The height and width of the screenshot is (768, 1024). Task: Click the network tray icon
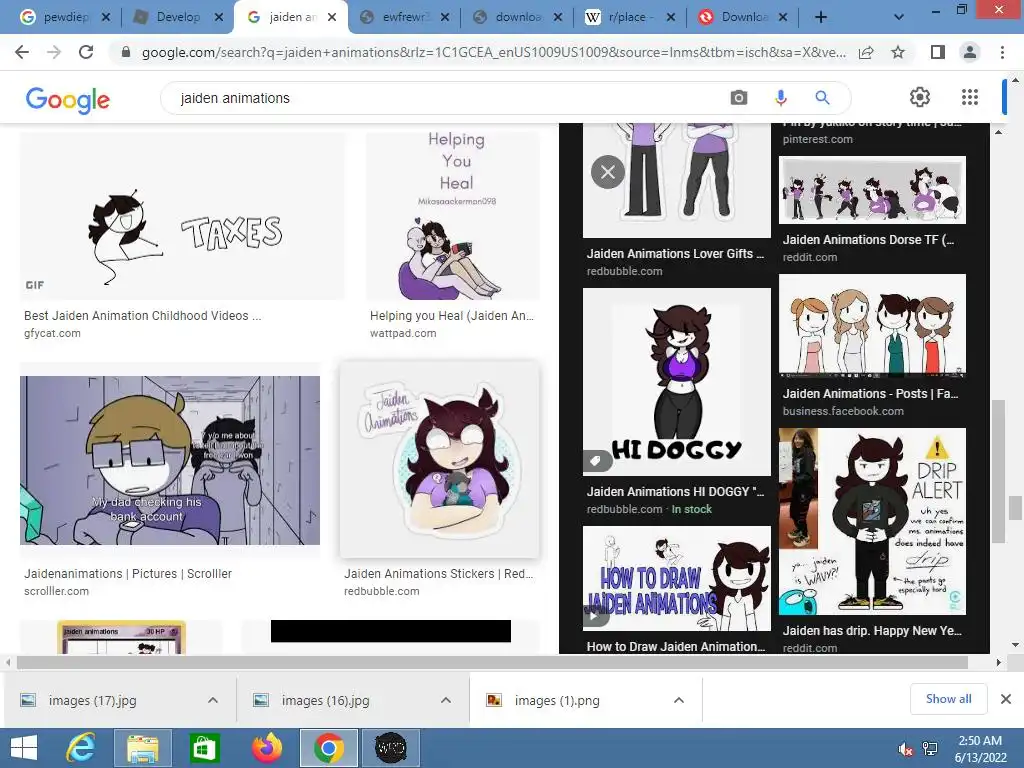[930, 749]
